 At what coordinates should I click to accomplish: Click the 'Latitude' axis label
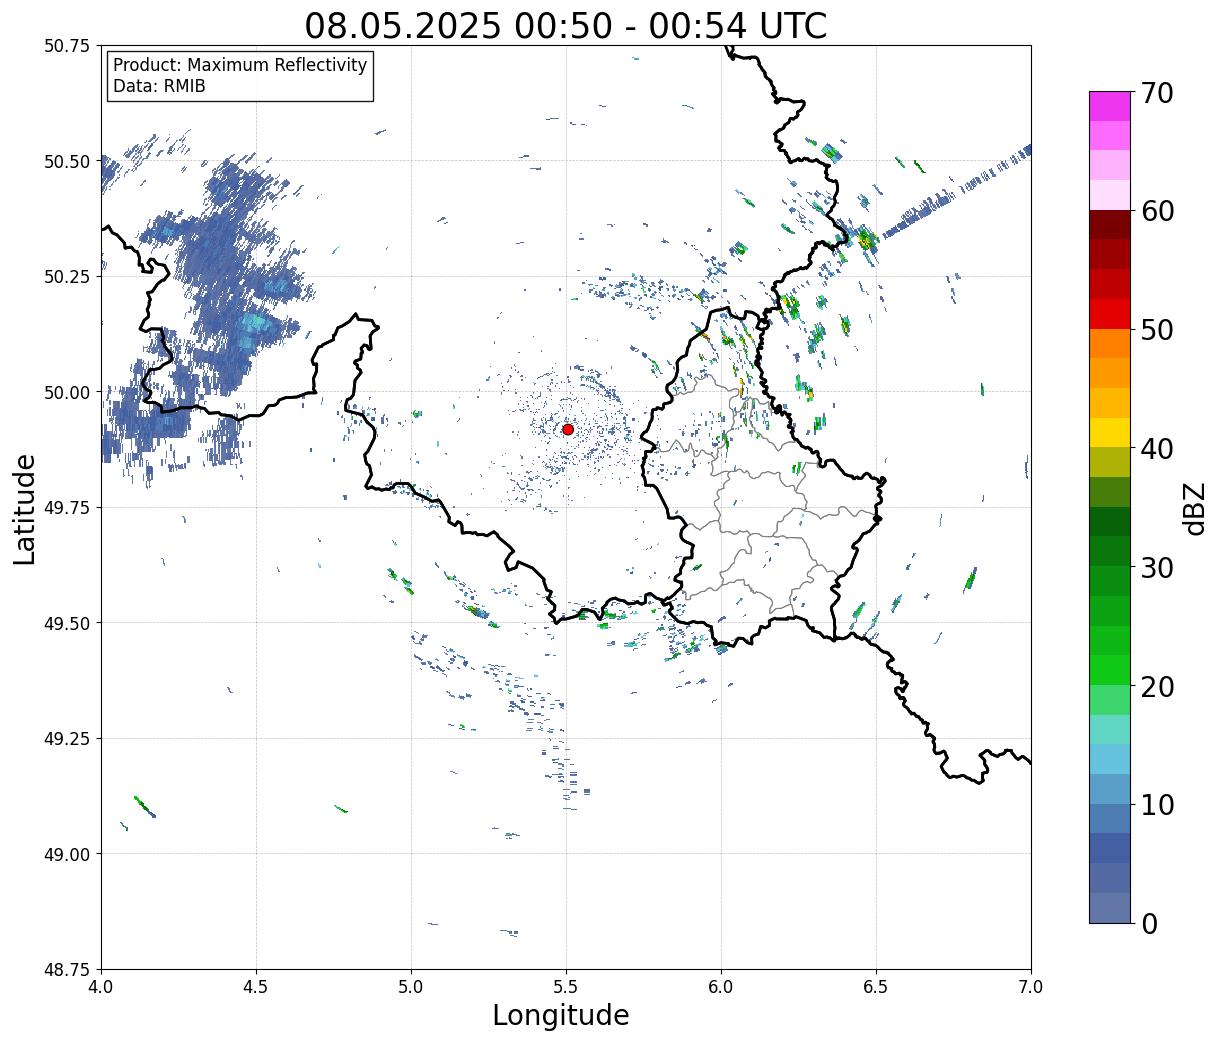point(25,509)
